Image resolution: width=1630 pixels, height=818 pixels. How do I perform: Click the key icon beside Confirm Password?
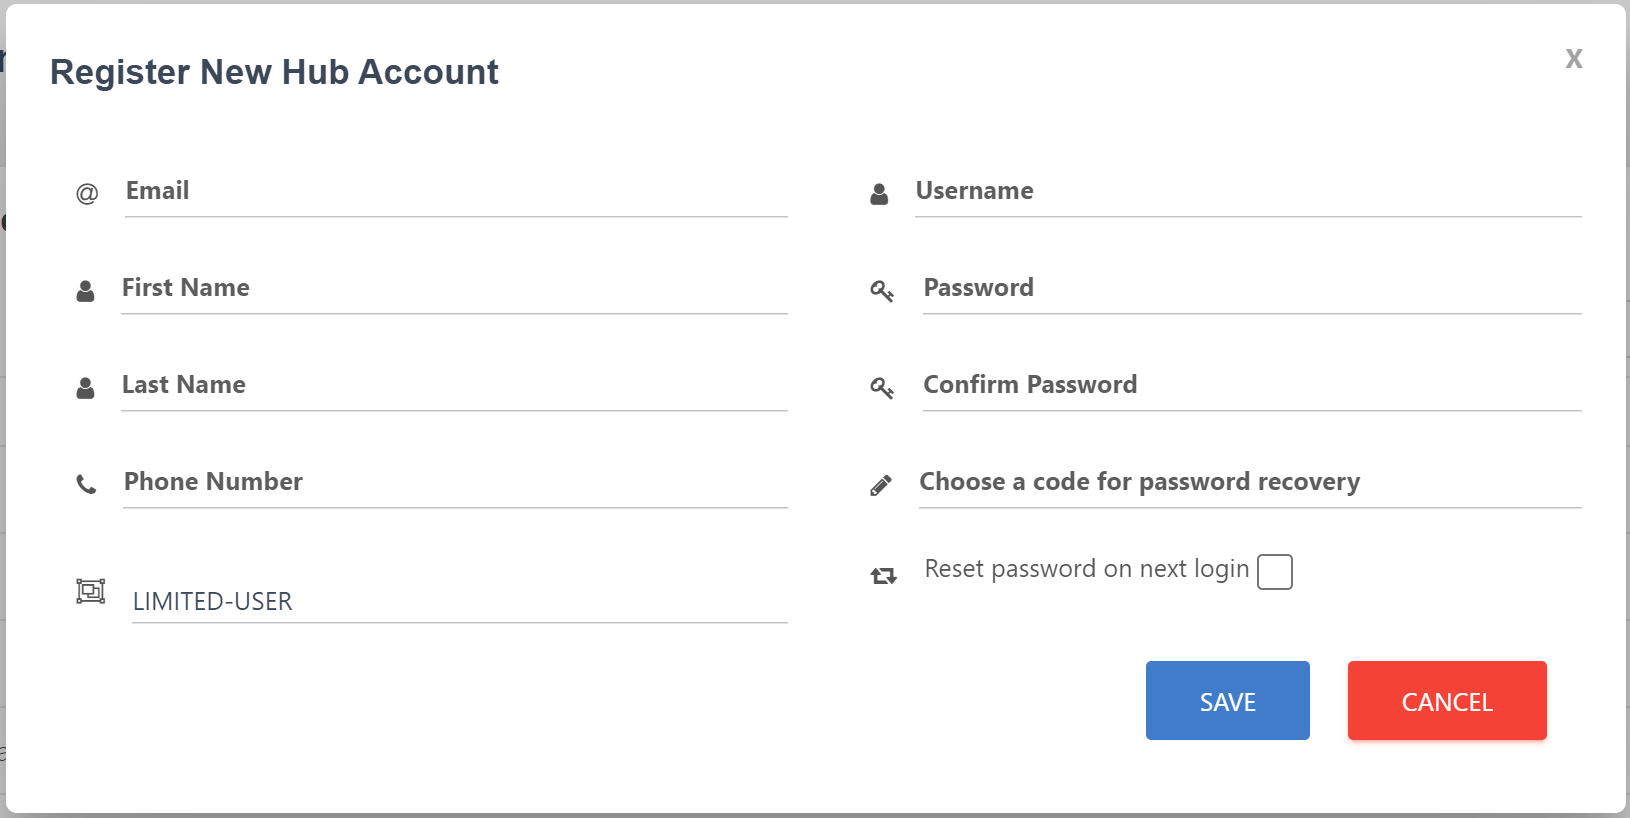pos(881,388)
